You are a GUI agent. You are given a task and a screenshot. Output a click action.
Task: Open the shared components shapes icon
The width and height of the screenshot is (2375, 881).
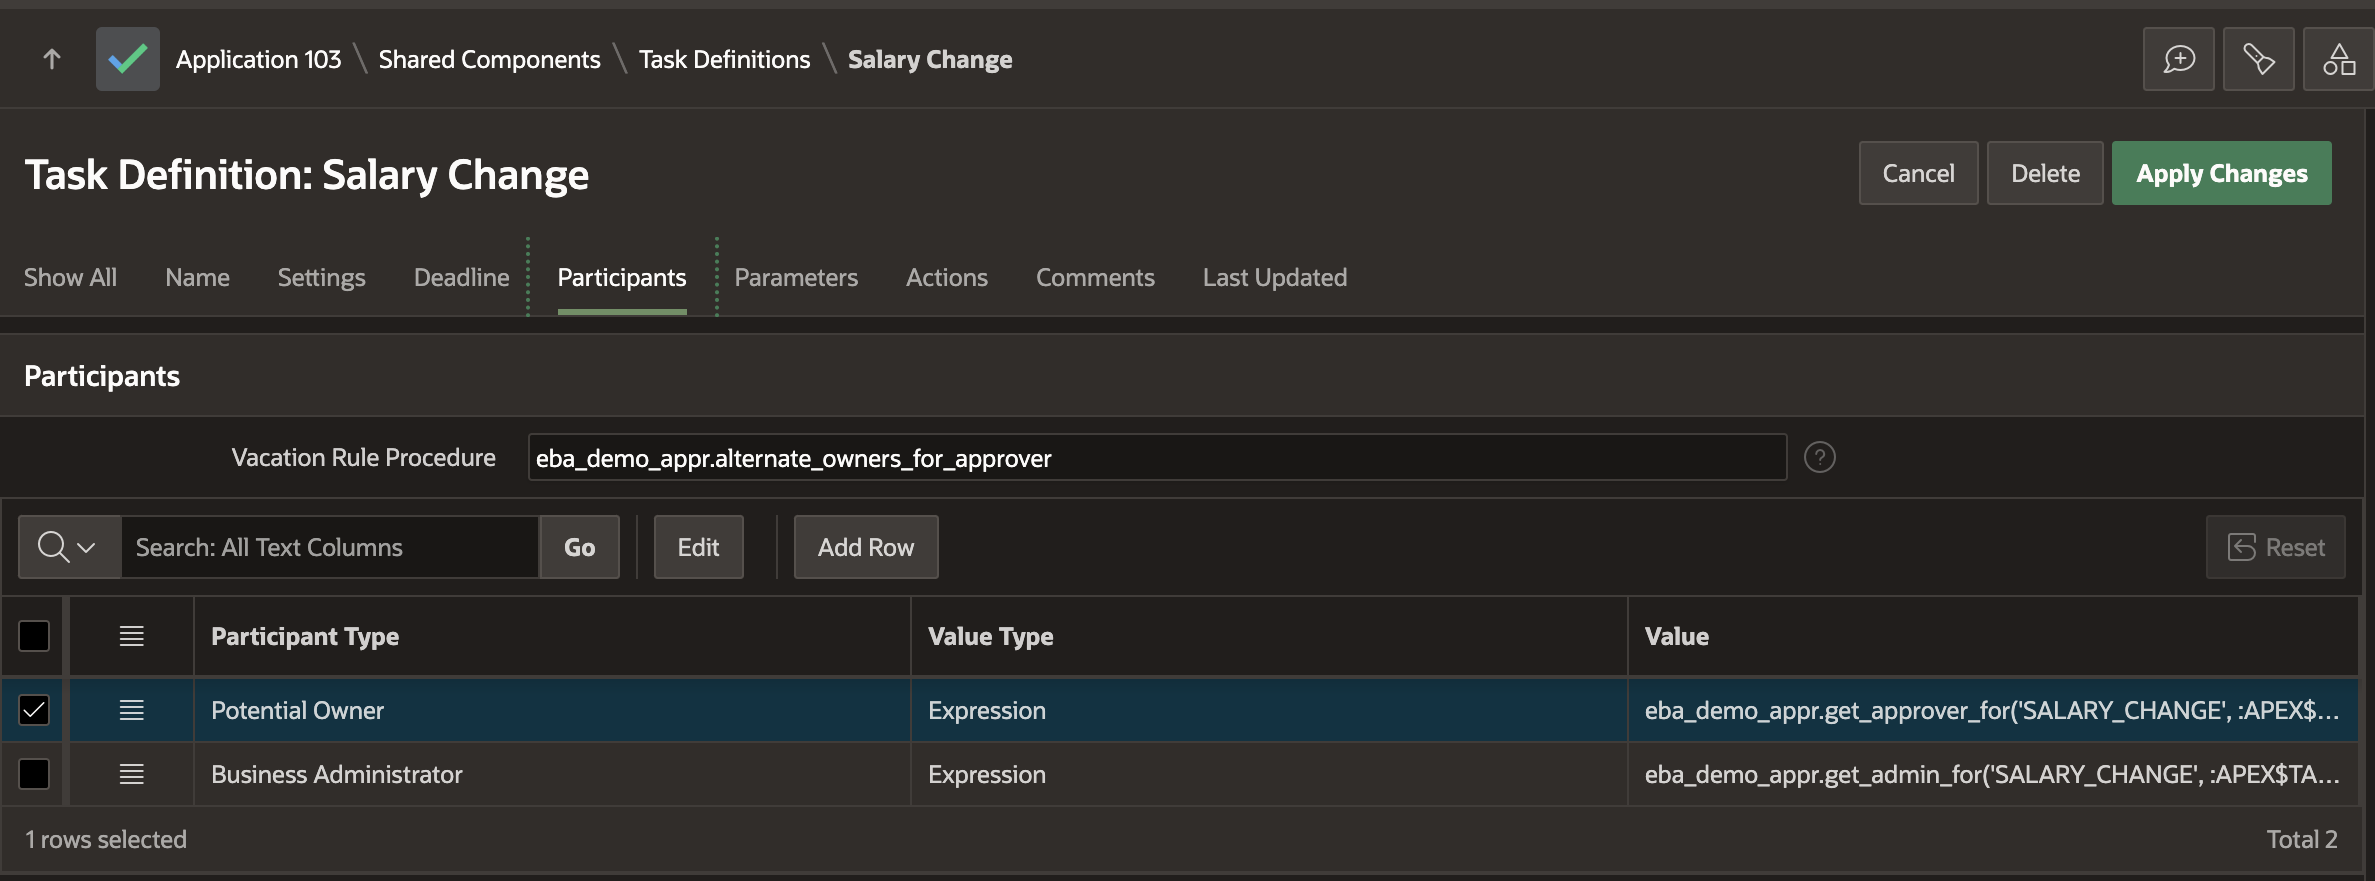coord(2338,59)
